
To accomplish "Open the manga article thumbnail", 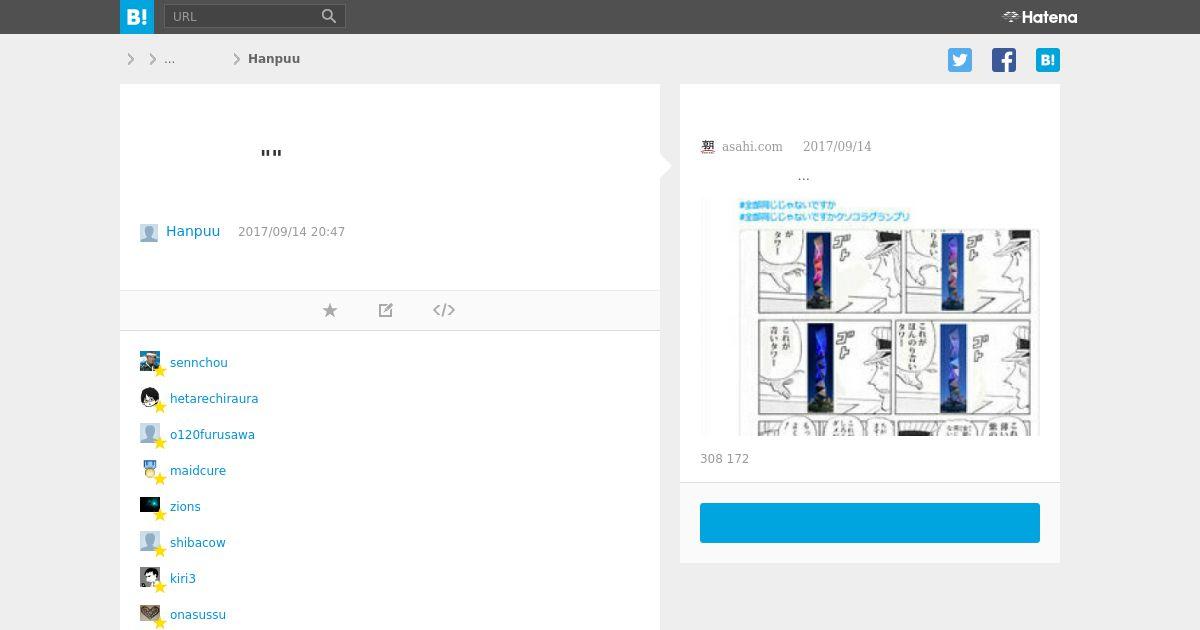I will click(x=870, y=316).
